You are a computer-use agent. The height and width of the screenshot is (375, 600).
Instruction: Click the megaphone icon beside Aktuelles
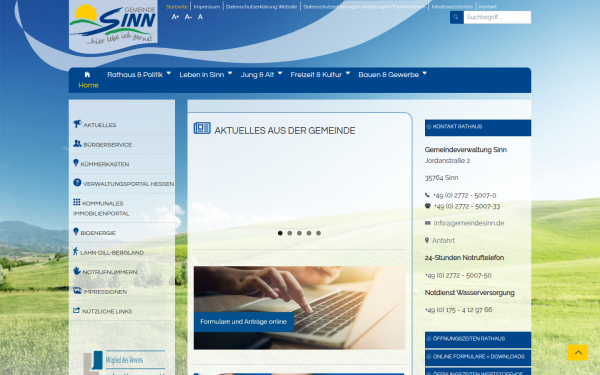(x=77, y=124)
